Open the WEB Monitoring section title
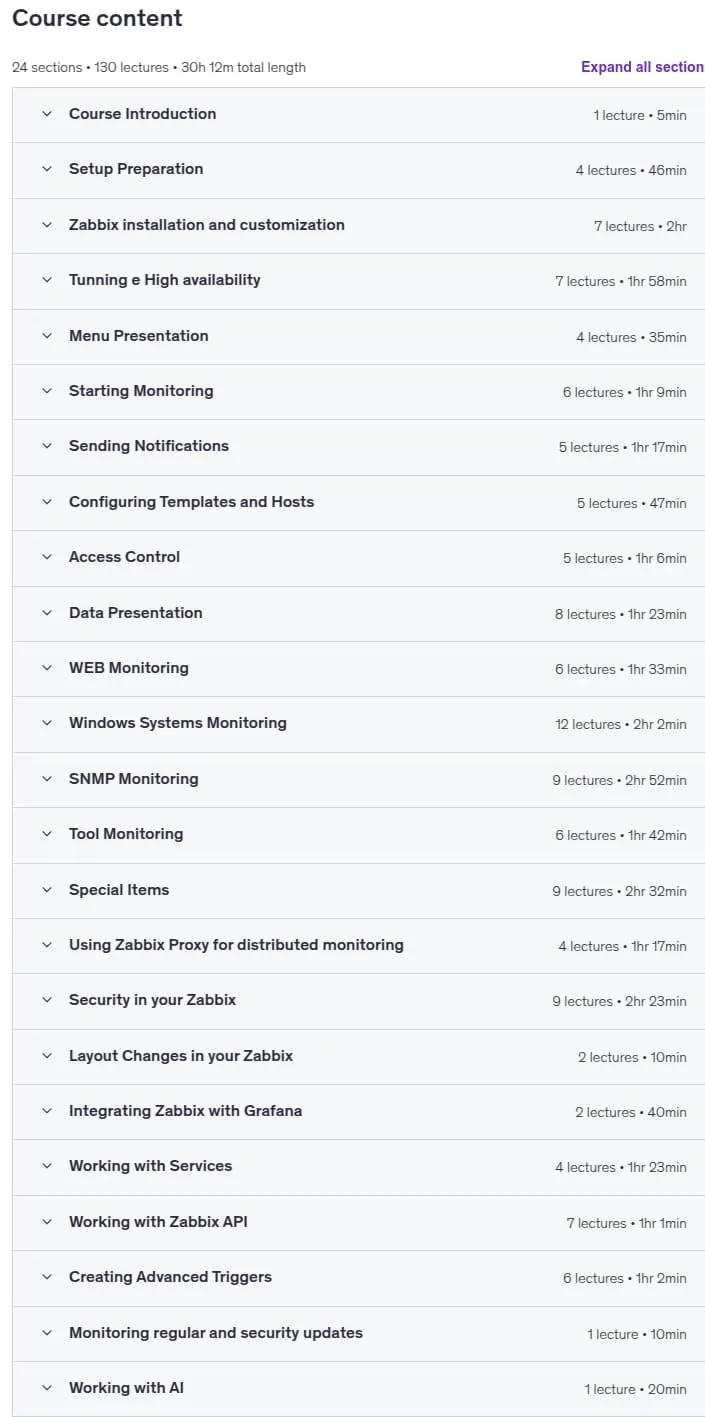Image resolution: width=705 pixels, height=1417 pixels. point(129,668)
